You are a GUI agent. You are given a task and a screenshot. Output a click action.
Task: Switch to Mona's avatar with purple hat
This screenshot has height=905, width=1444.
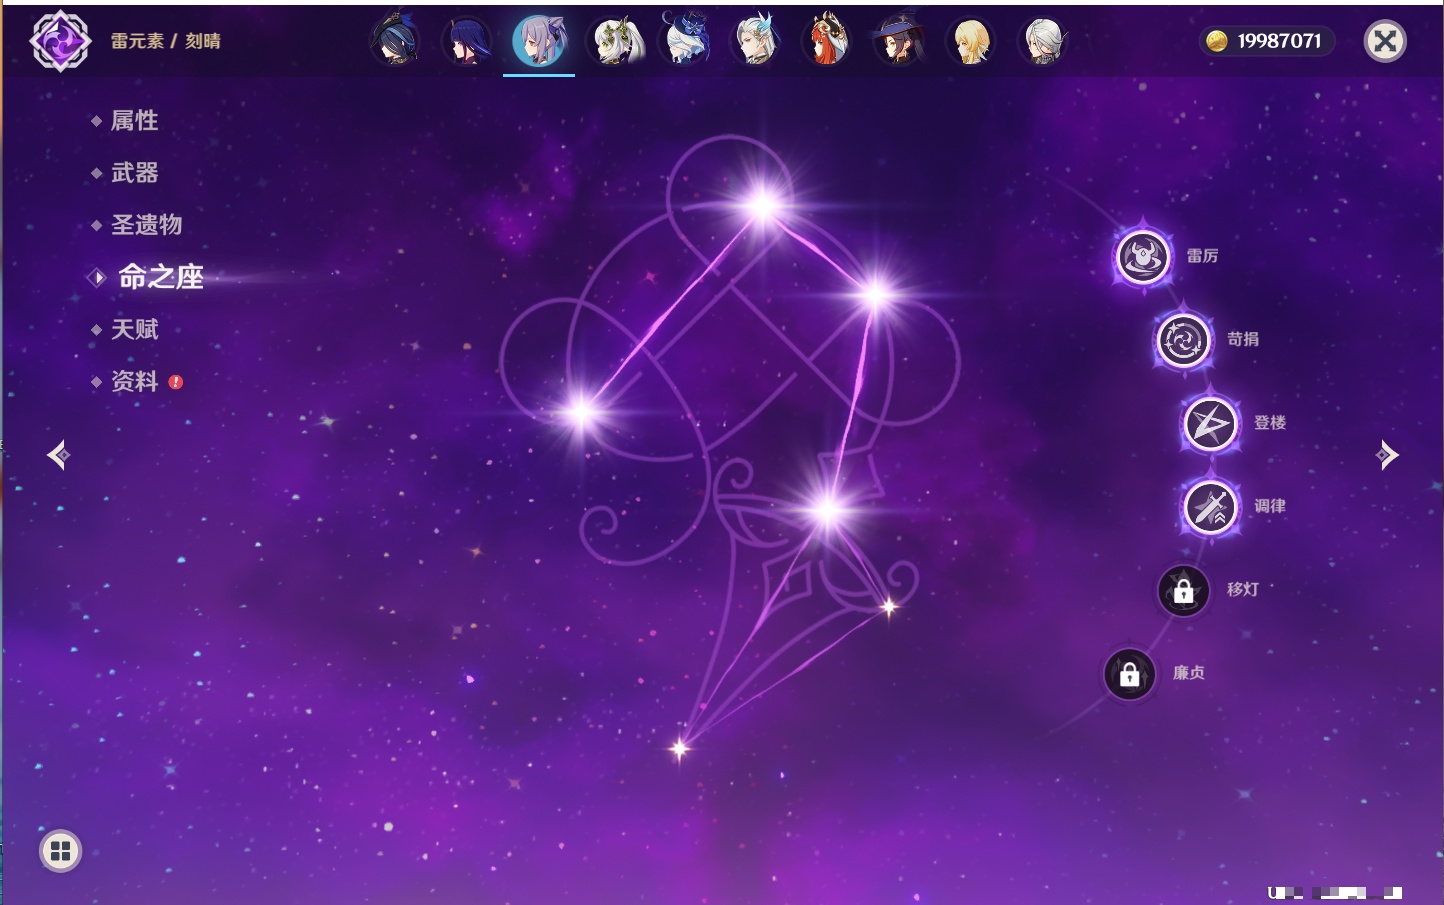coord(899,41)
